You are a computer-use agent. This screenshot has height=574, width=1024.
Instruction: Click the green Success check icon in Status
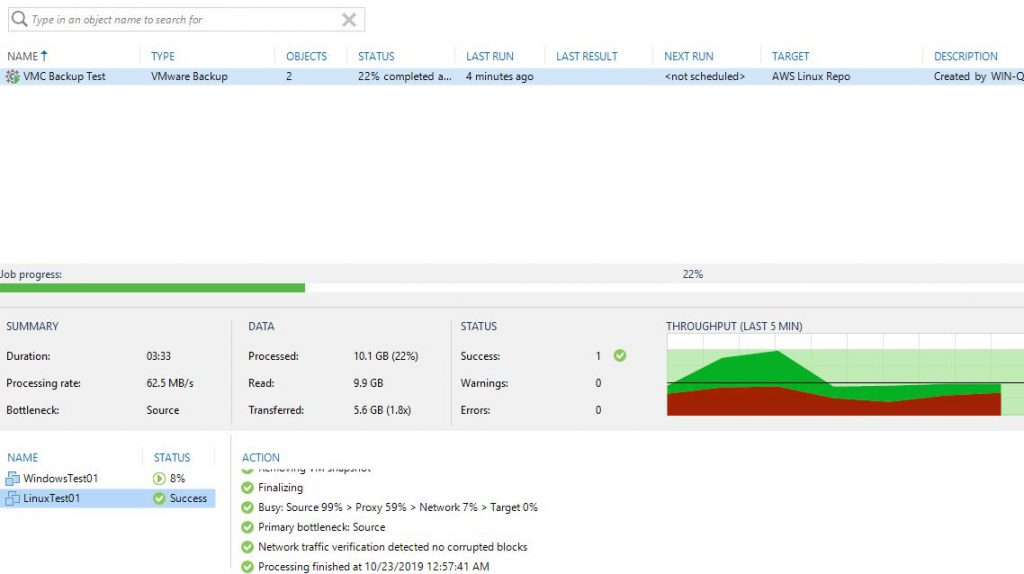pyautogui.click(x=620, y=356)
